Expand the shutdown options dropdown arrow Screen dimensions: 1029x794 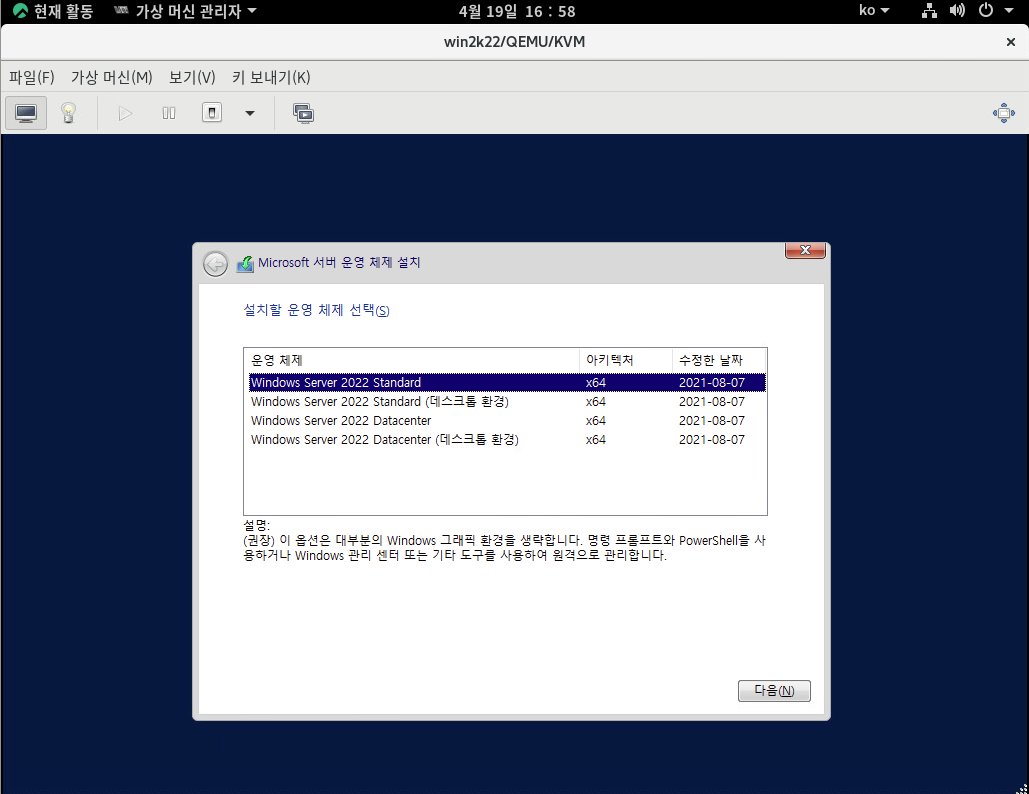pos(250,114)
